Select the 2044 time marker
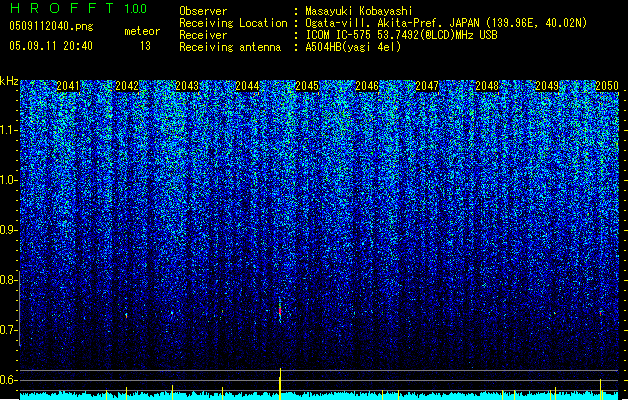 pos(247,86)
